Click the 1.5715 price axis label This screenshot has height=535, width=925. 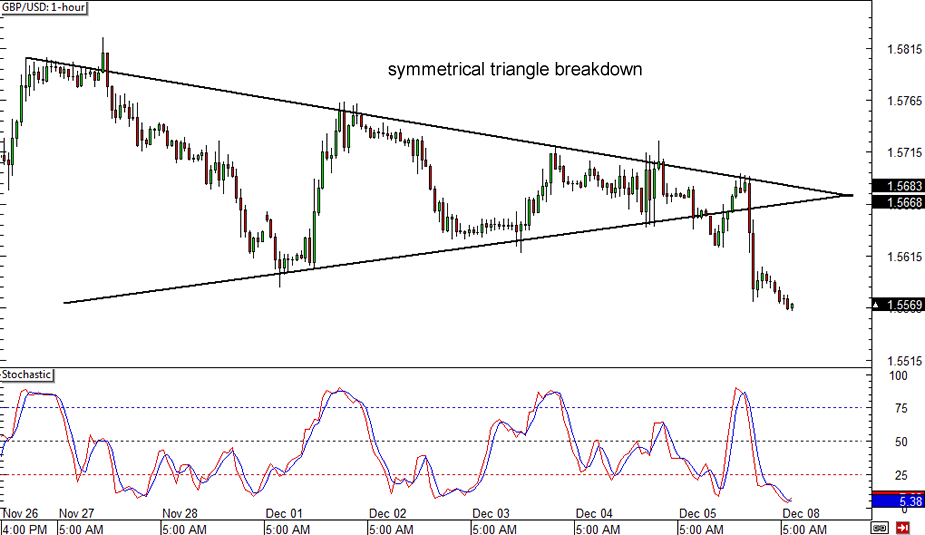point(904,153)
